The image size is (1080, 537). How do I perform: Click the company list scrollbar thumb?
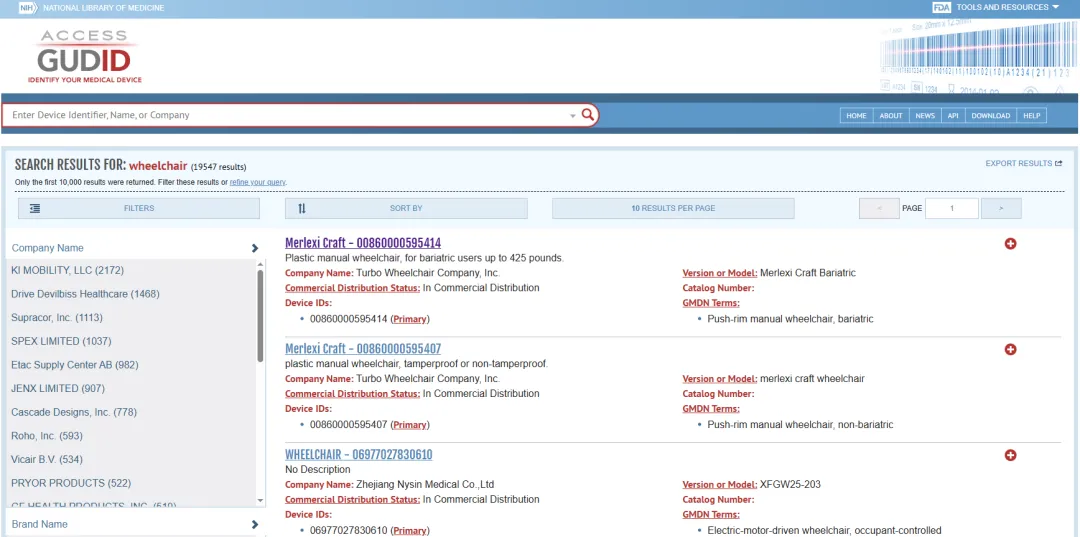click(260, 315)
